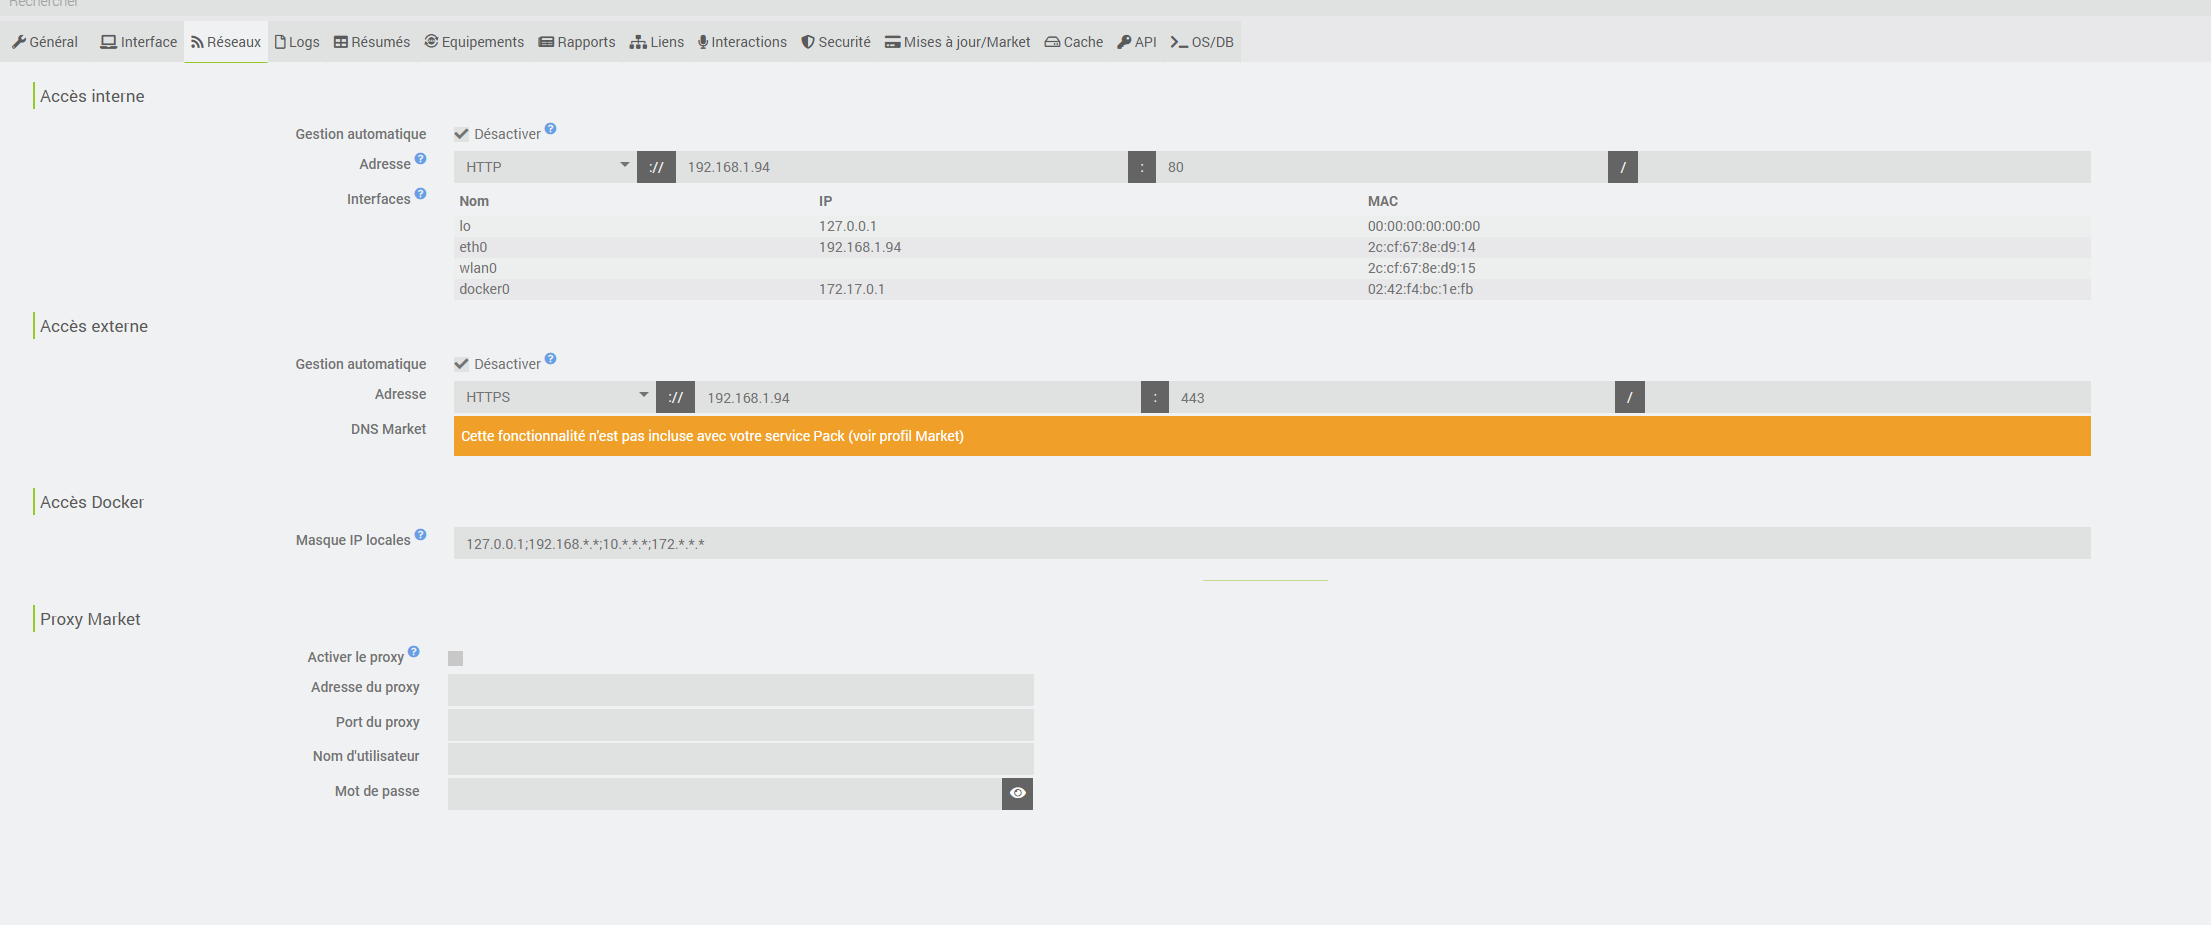Viewport: 2211px width, 925px height.
Task: Select interface name 'eth0' in the table
Action: click(x=473, y=247)
